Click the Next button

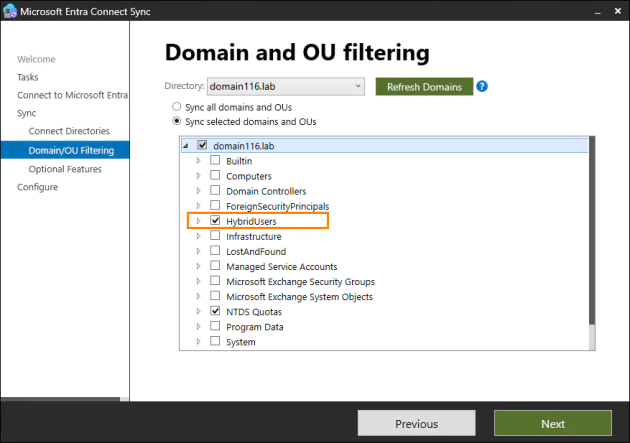coord(553,423)
